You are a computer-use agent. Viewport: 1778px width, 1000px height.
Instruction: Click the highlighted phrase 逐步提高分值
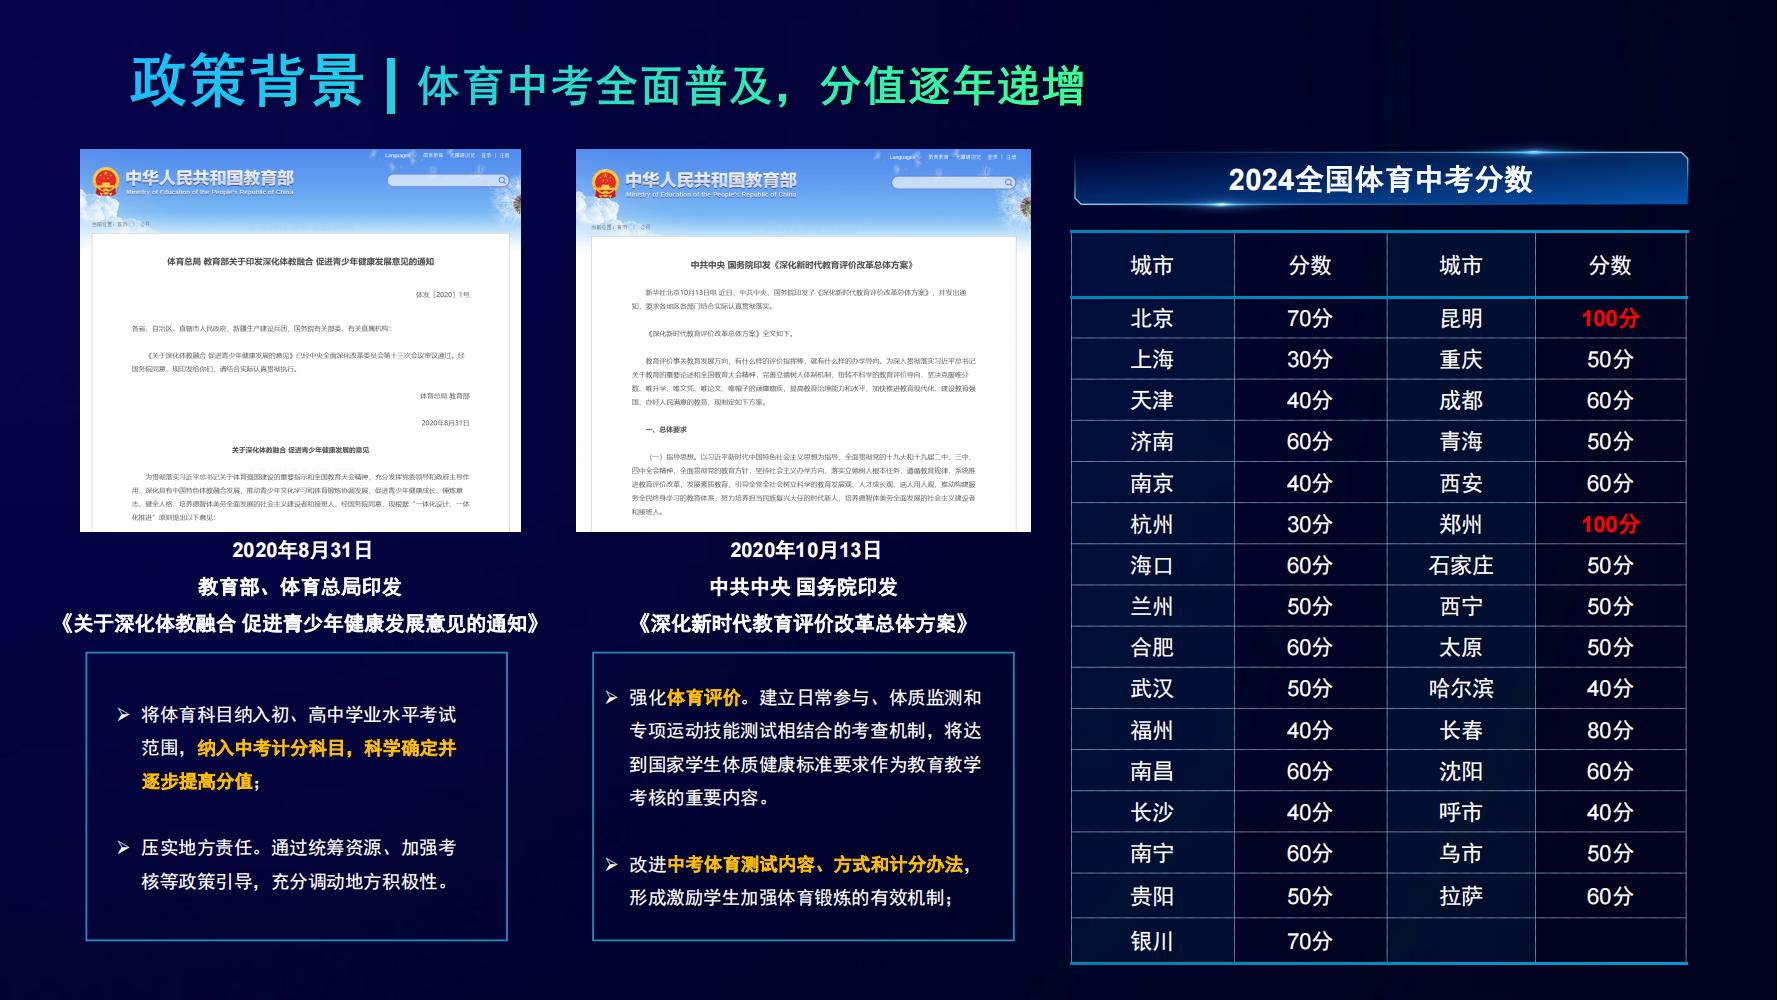tap(197, 781)
